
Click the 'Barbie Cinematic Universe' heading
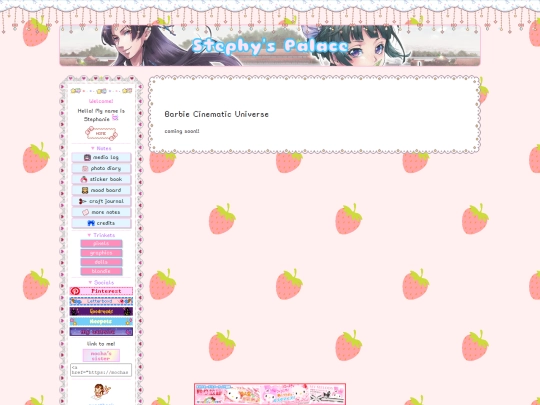pos(216,114)
